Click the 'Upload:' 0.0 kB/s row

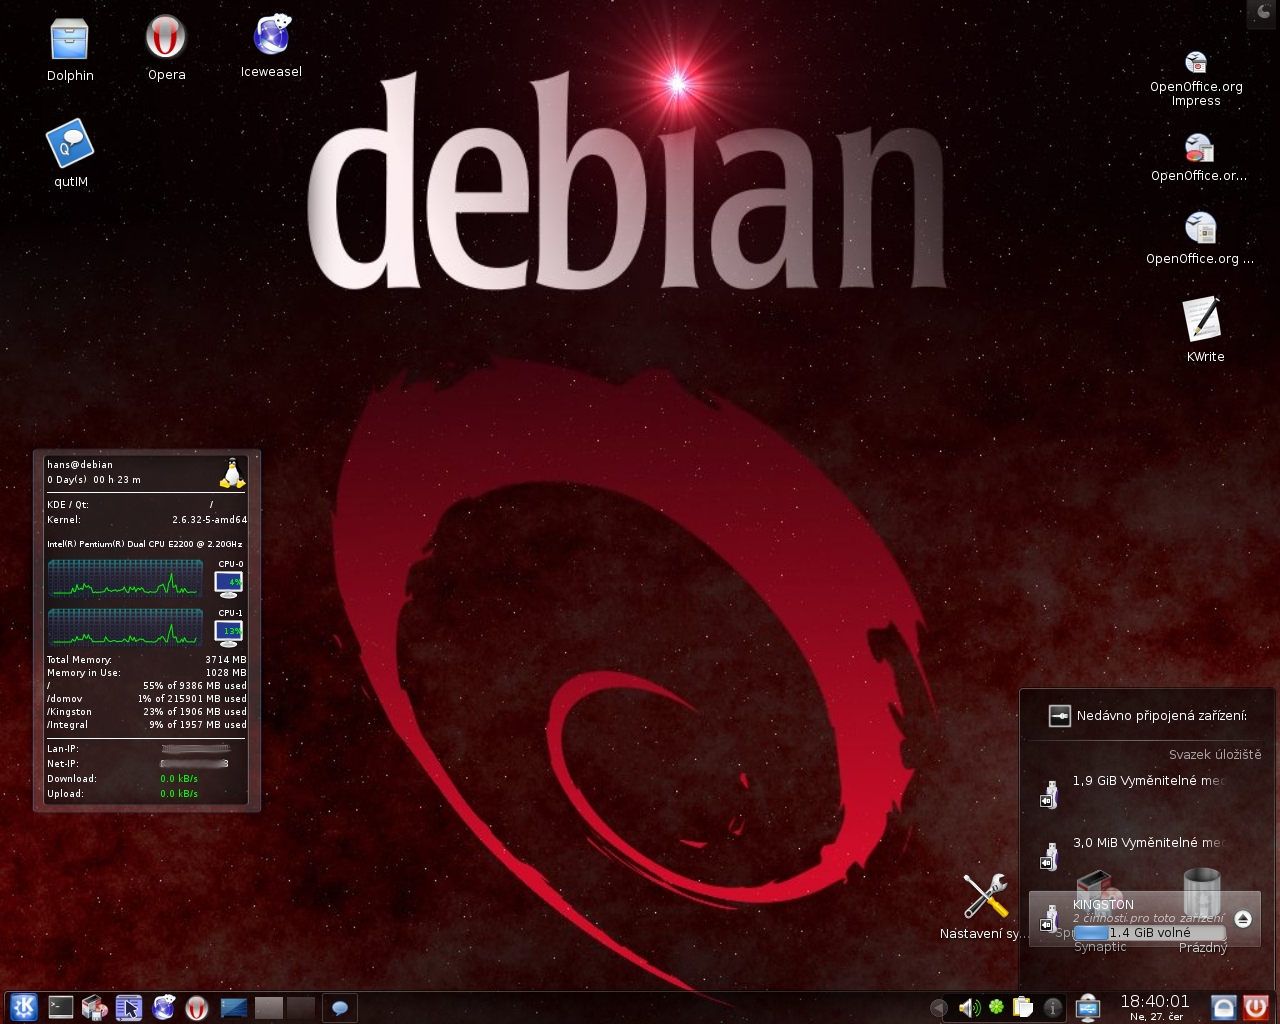(x=123, y=794)
